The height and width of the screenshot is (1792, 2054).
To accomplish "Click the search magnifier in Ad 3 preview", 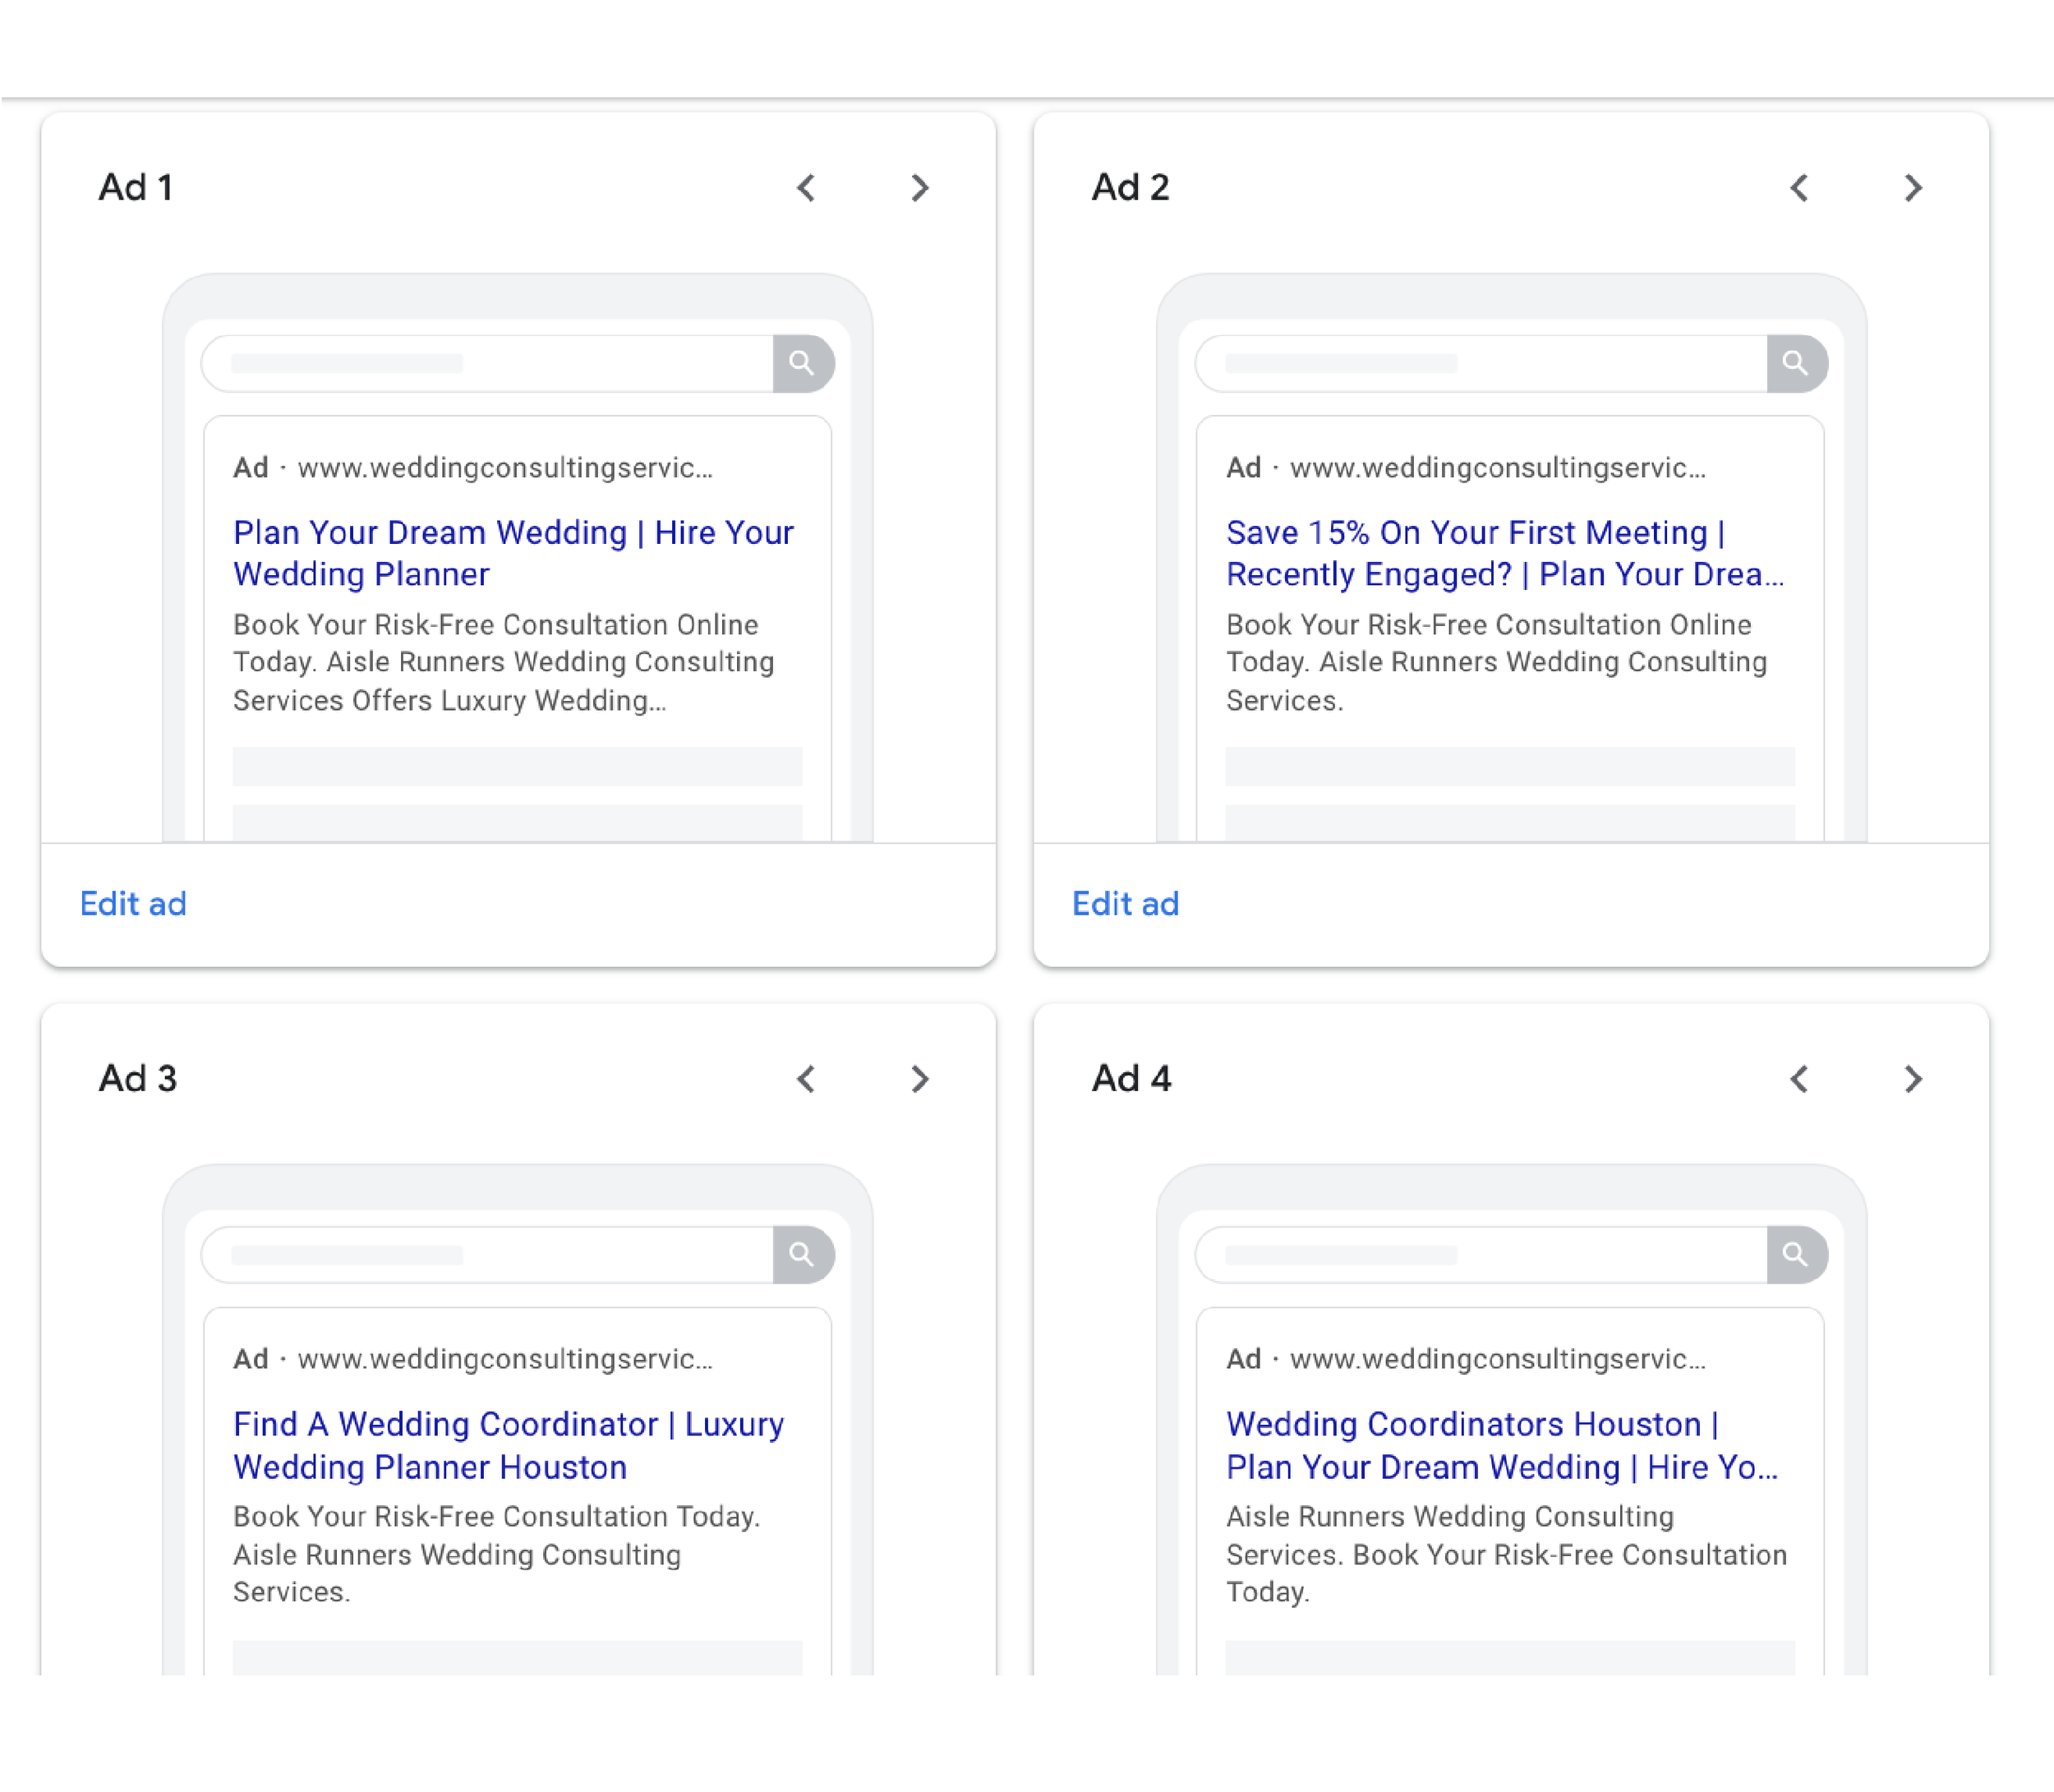I will pyautogui.click(x=803, y=1254).
